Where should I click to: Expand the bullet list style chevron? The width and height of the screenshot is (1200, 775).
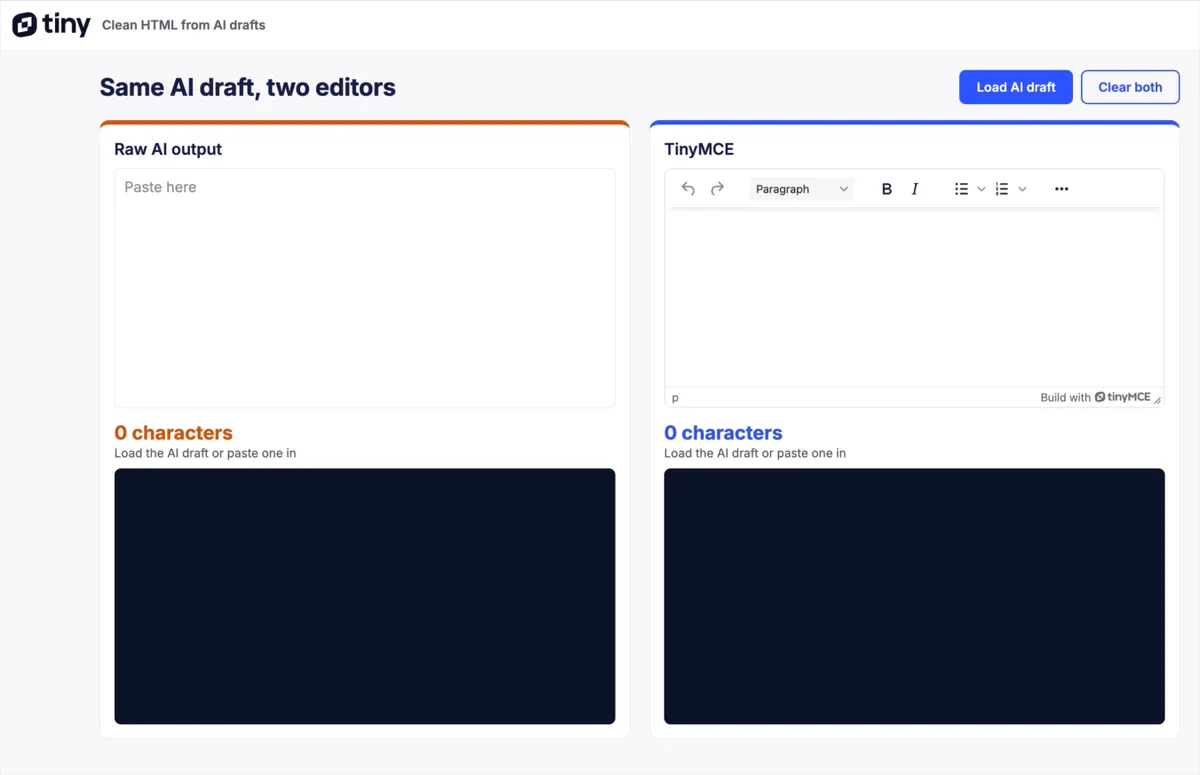(981, 189)
